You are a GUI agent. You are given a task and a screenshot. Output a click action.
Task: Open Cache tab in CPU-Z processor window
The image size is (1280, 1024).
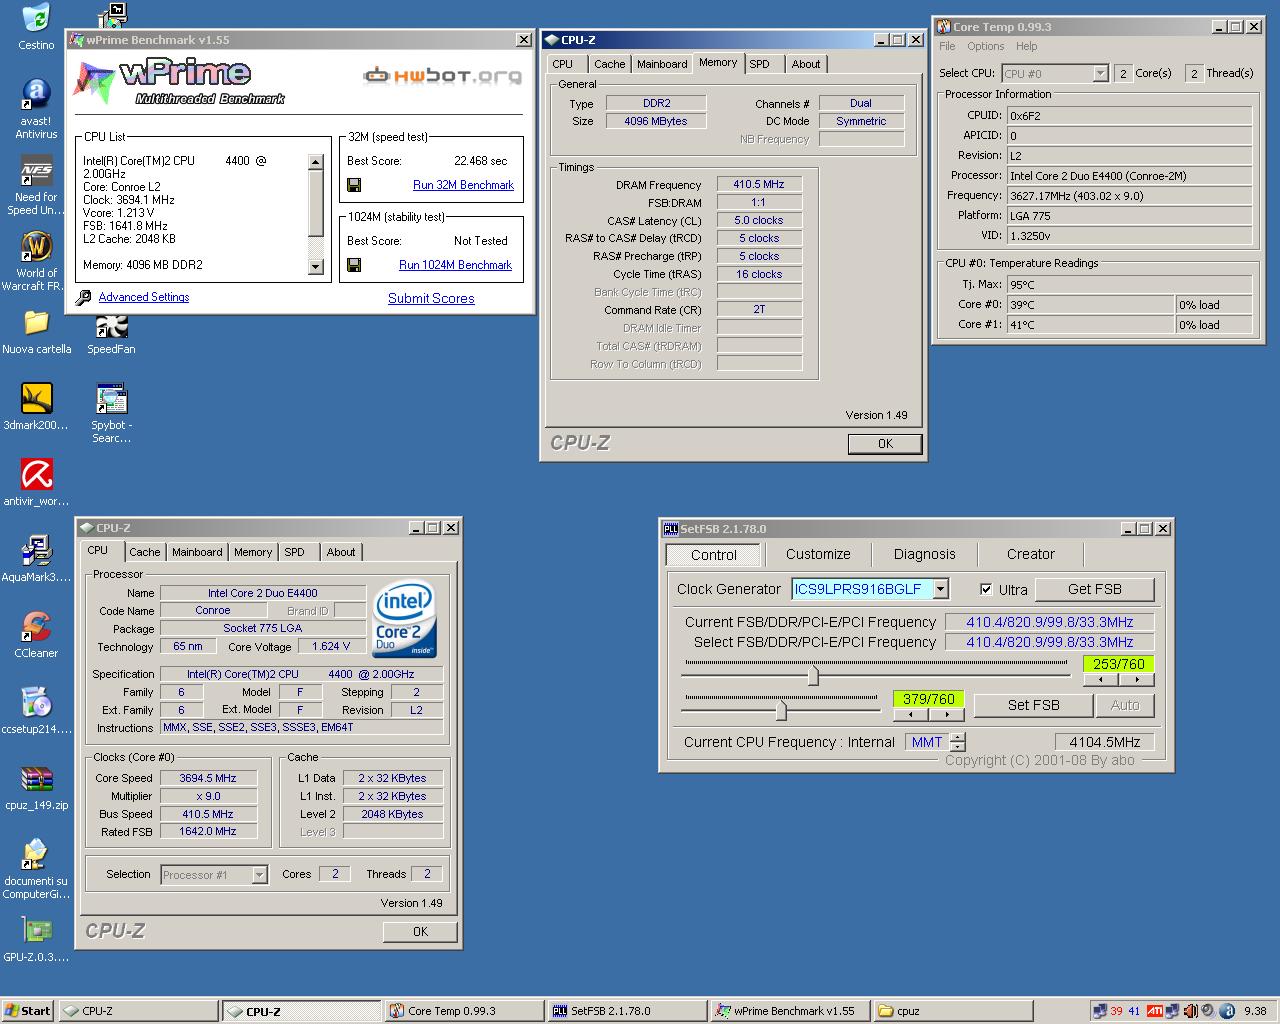[x=144, y=552]
